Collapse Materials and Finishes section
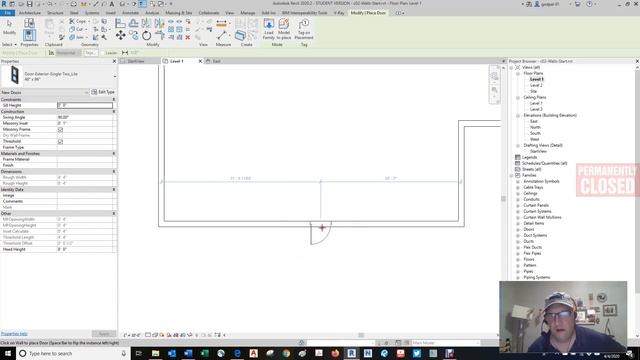Screen dimensions: 640x360 tap(114, 153)
